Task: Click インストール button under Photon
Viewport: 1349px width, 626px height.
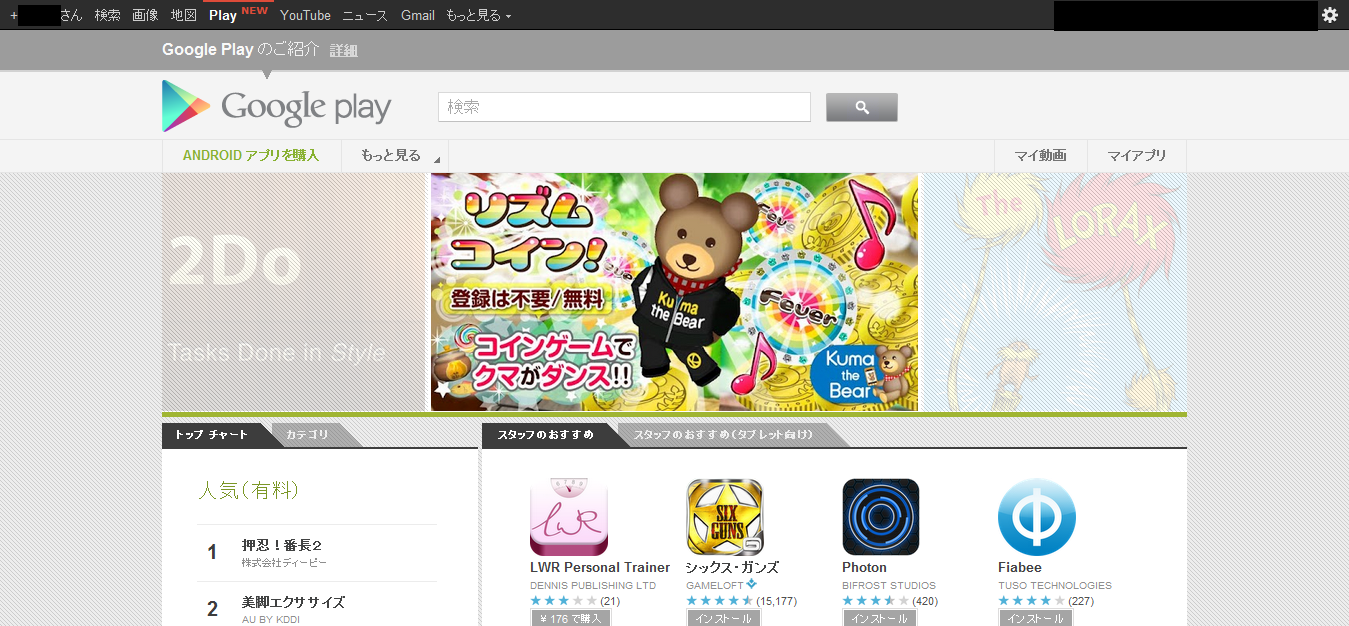Action: (x=879, y=618)
